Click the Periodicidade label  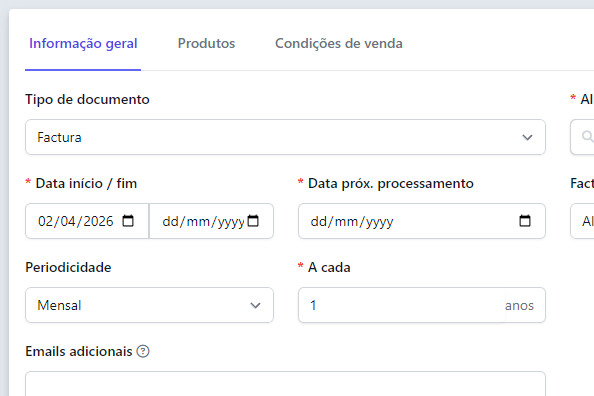(x=68, y=268)
